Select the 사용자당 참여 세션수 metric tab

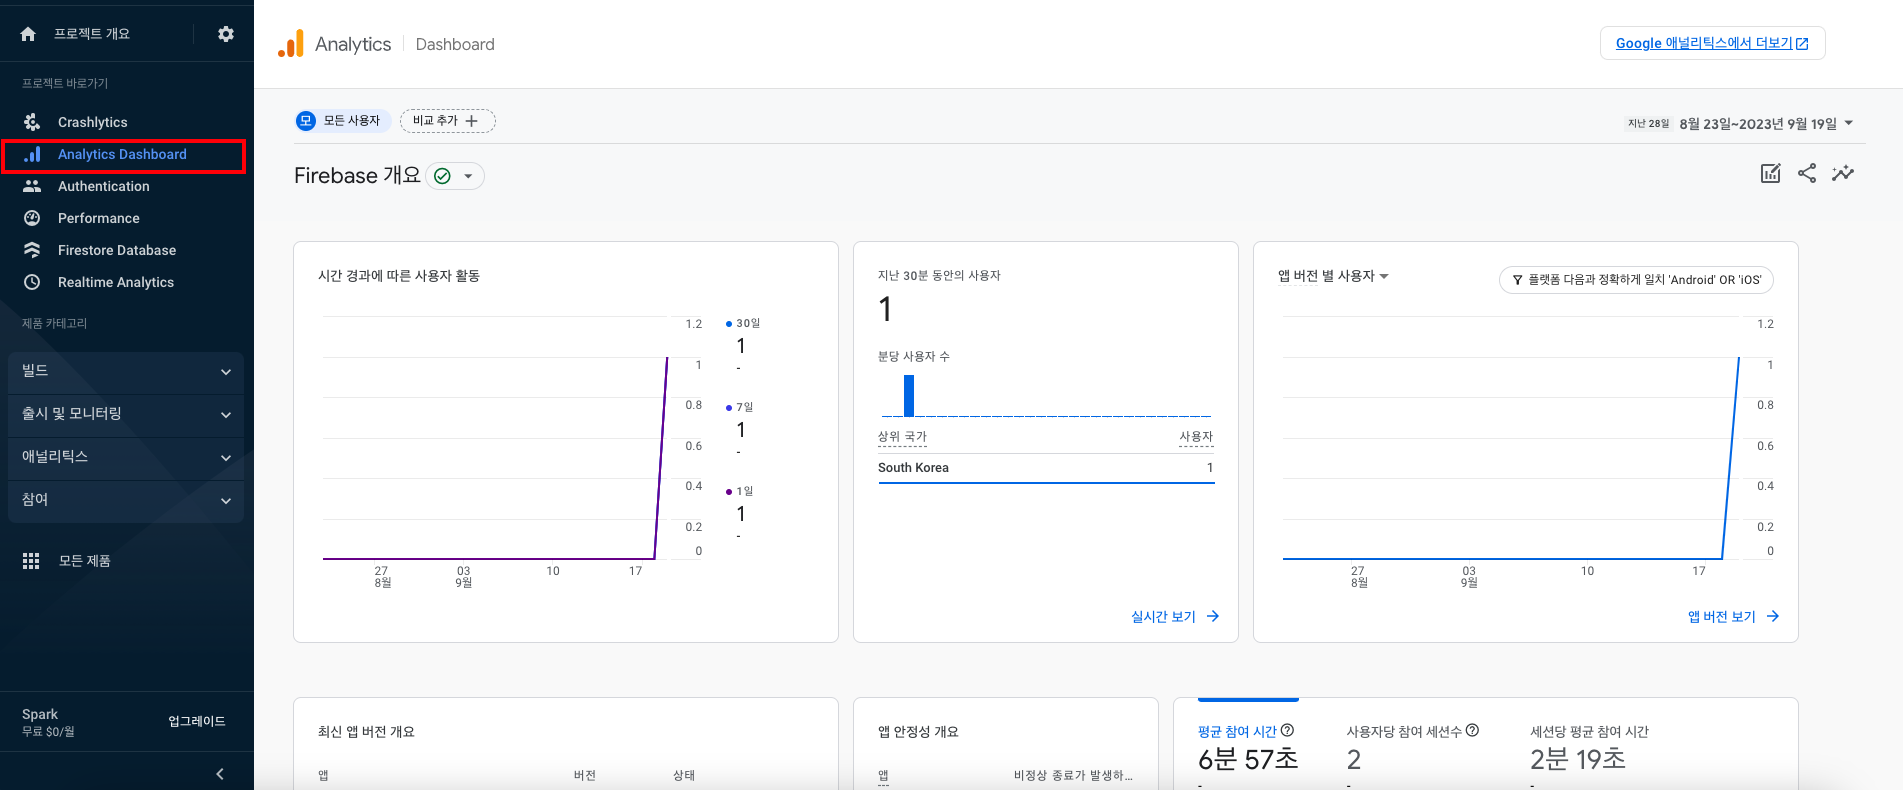(x=1413, y=745)
